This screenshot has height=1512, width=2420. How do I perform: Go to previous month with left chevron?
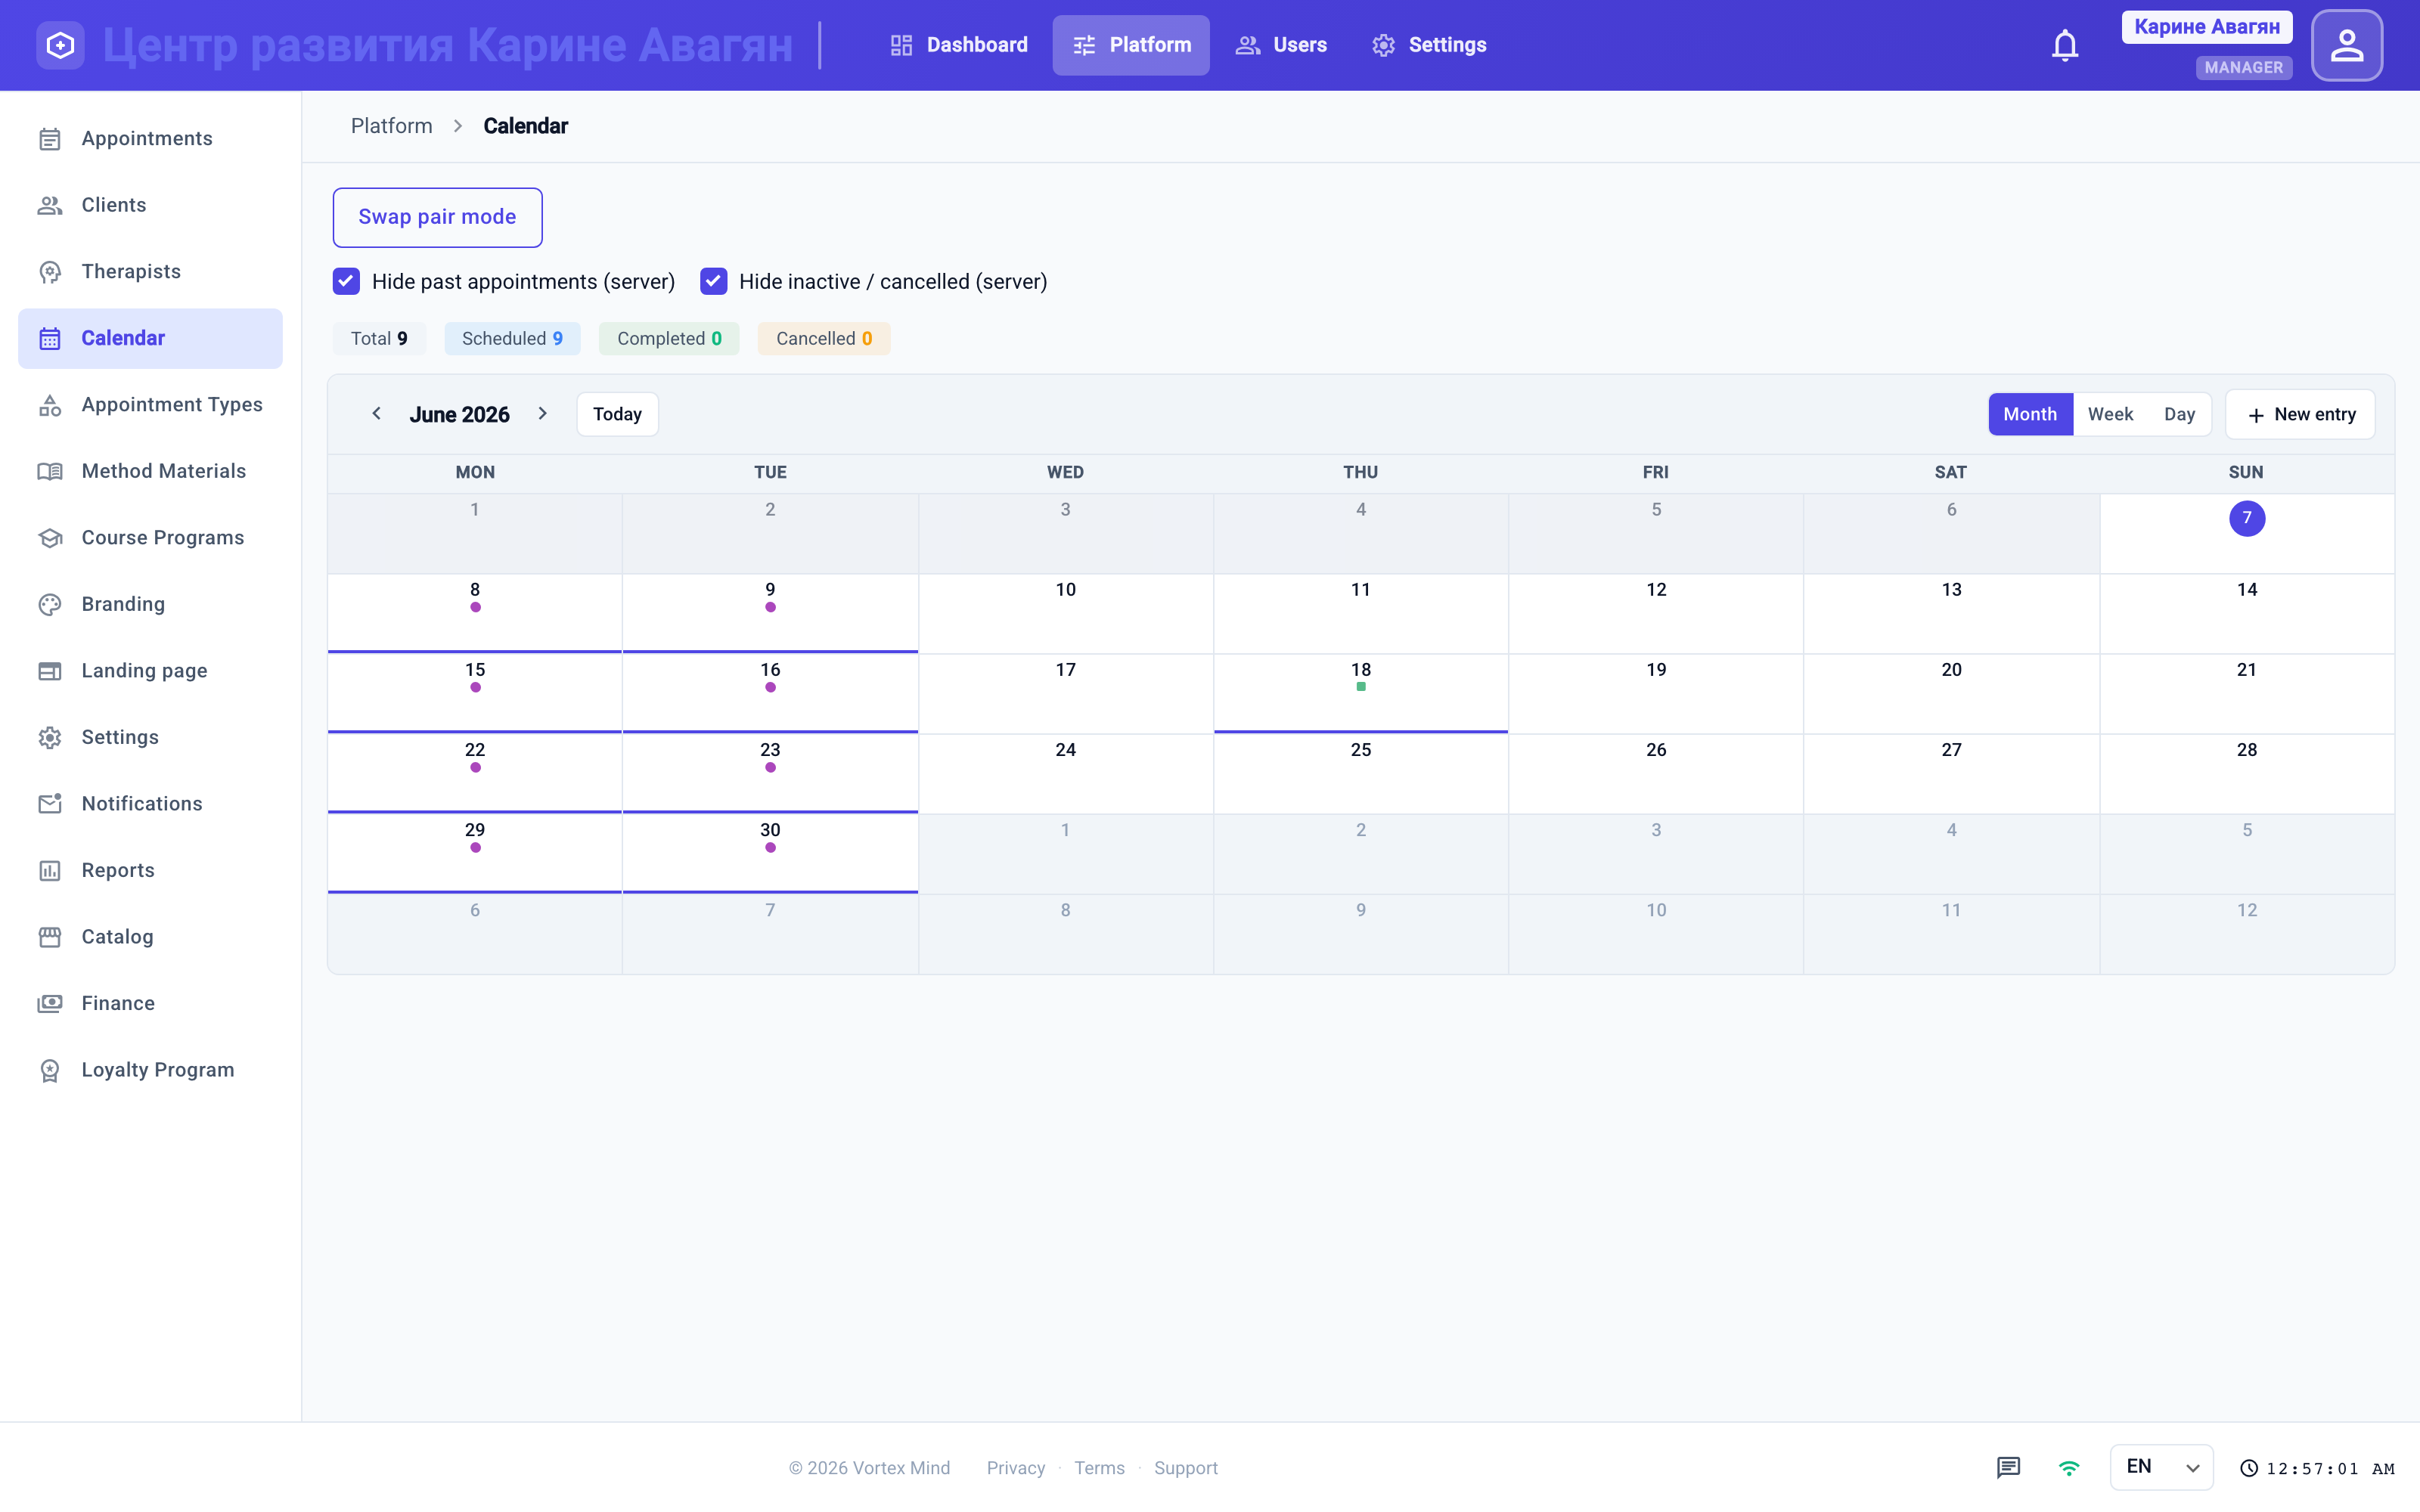coord(377,413)
